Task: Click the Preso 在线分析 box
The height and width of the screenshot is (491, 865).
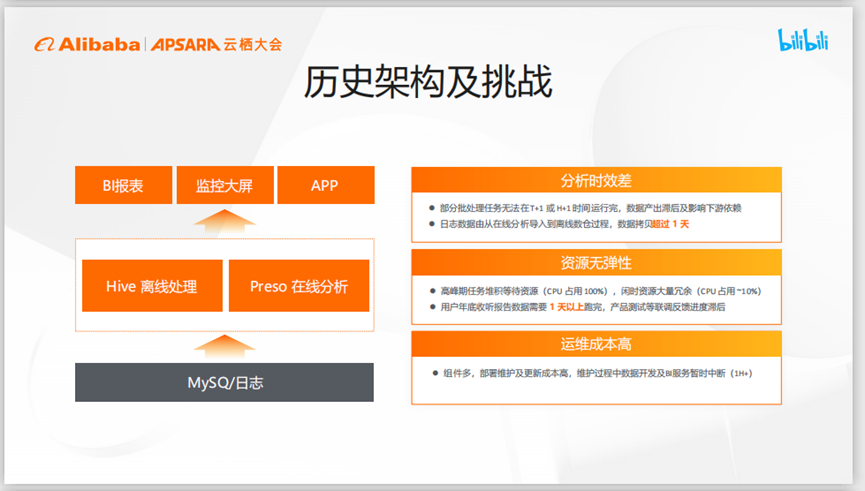Action: click(299, 286)
